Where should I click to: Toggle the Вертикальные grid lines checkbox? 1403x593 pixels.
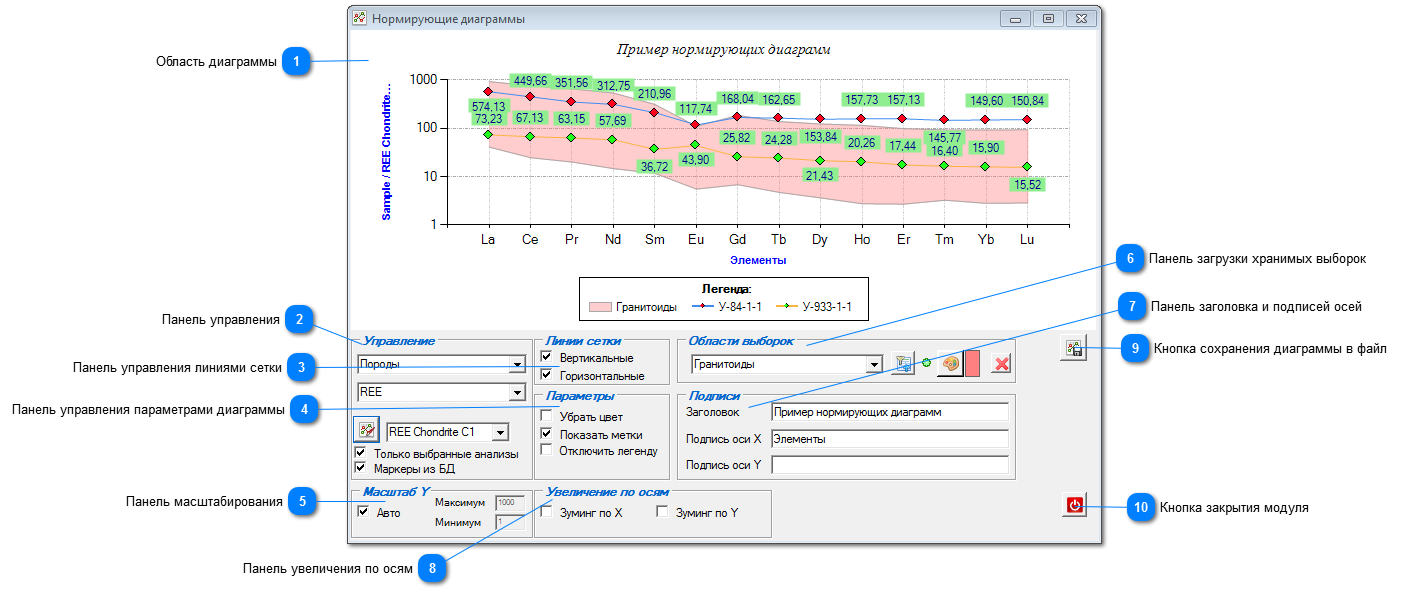546,357
